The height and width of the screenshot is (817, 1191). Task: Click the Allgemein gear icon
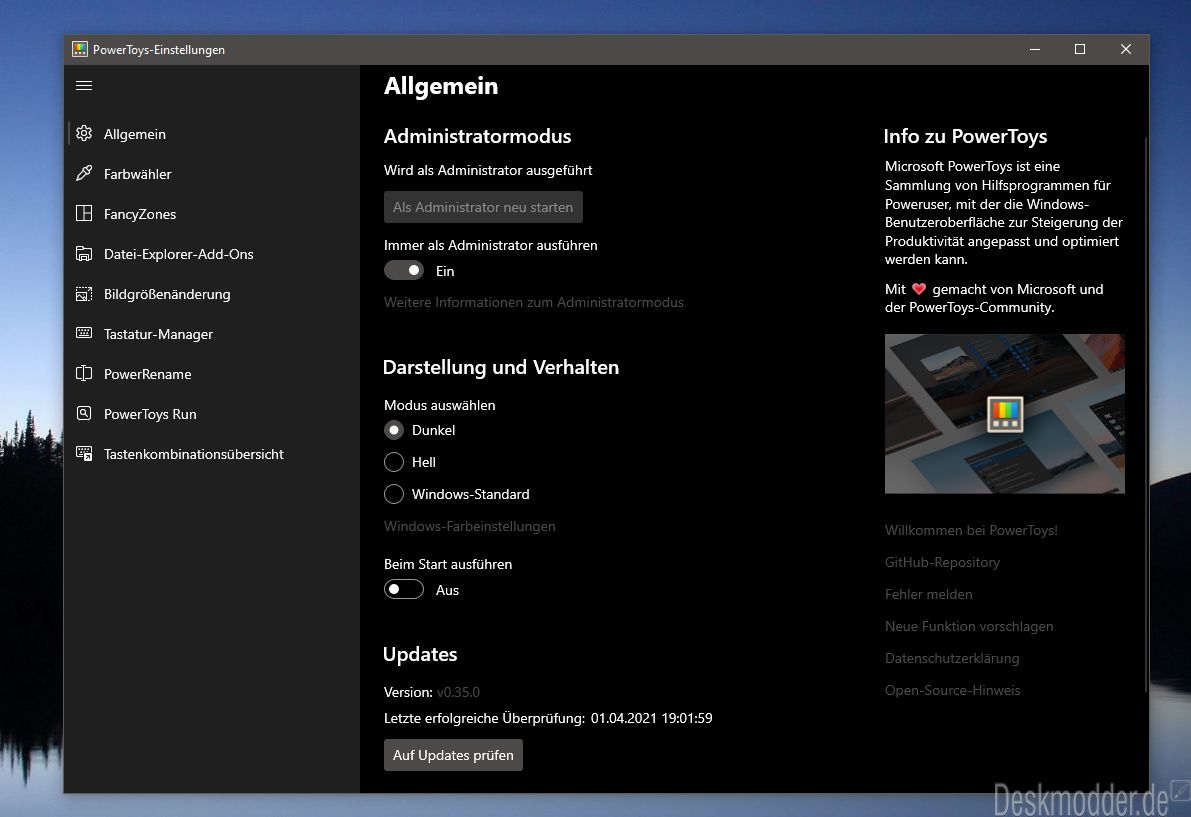tap(84, 134)
